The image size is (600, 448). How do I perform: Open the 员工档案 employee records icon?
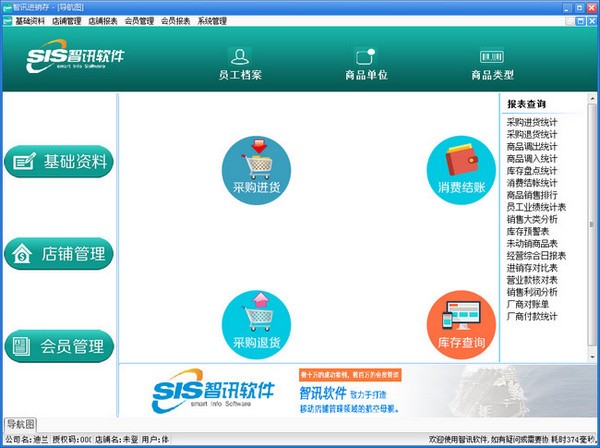click(x=240, y=64)
